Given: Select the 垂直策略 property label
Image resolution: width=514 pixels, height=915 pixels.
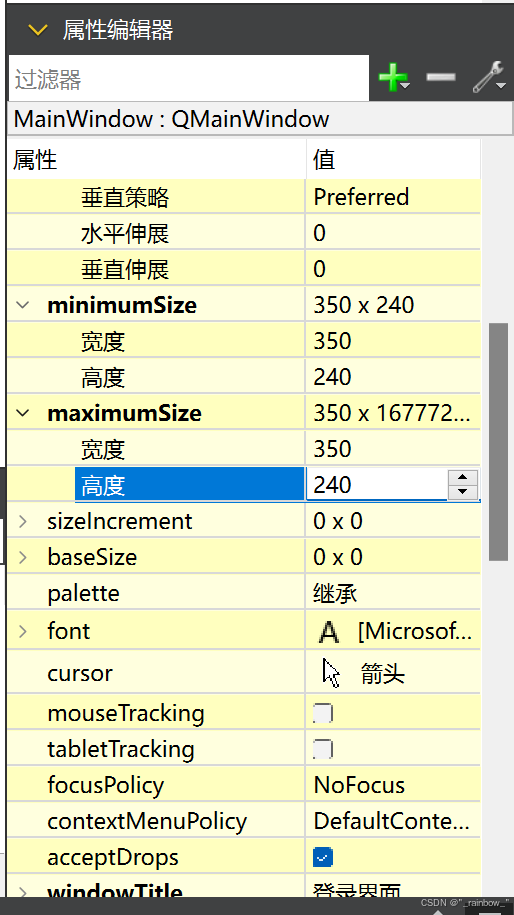Looking at the screenshot, I should (x=125, y=198).
